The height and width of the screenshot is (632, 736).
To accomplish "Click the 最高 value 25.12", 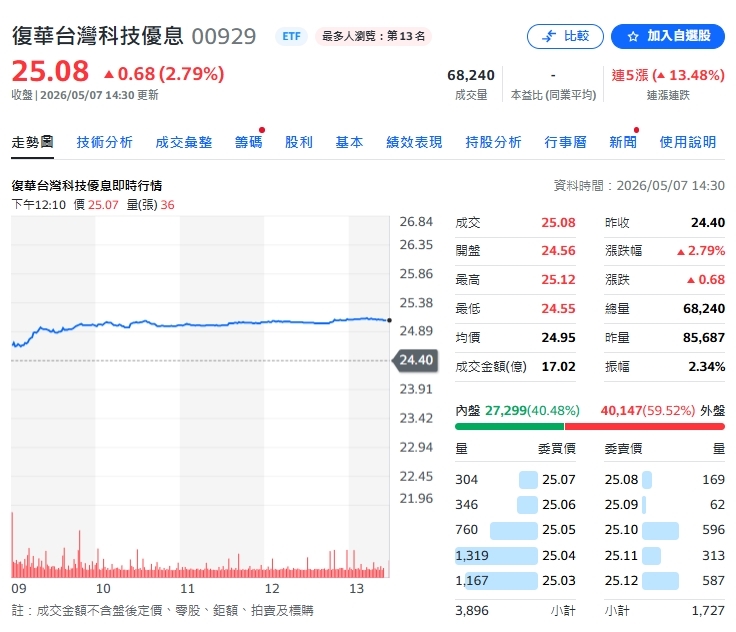I will tap(558, 280).
